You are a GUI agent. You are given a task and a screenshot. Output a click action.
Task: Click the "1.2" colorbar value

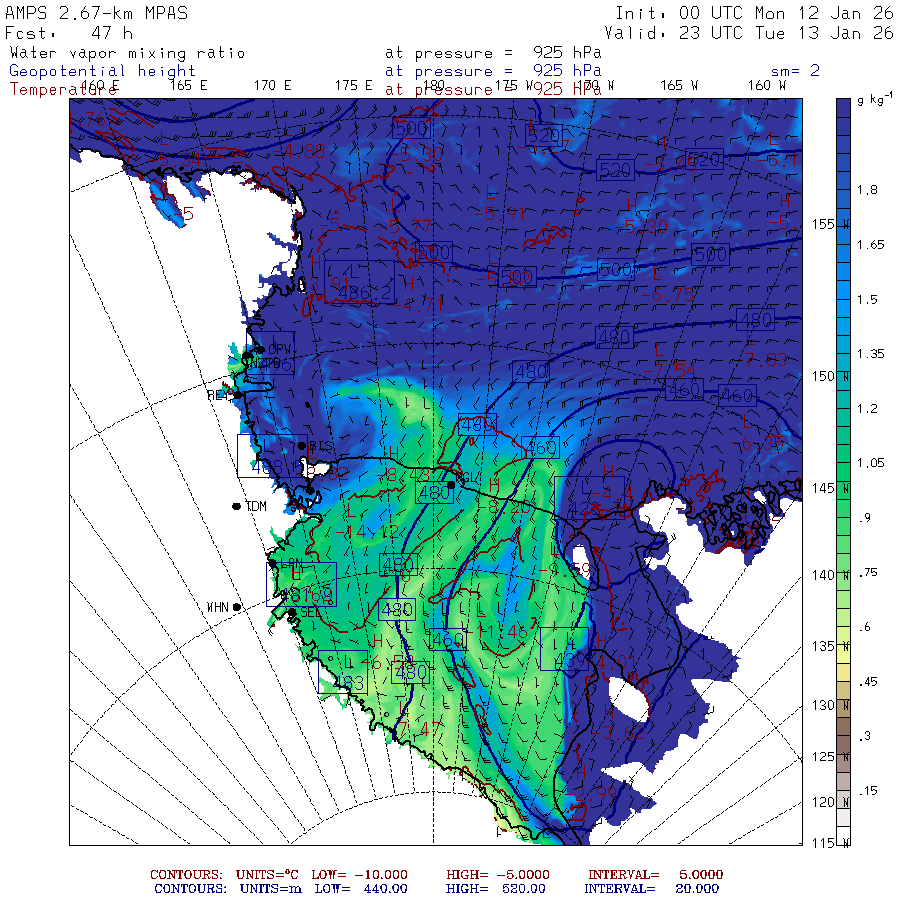(867, 409)
